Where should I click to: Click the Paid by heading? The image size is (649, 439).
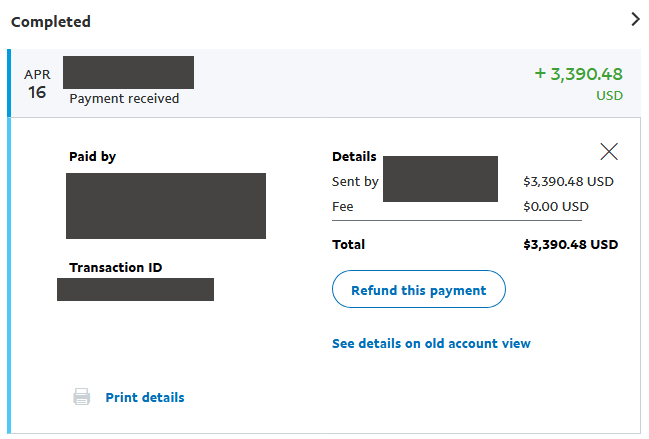[92, 157]
